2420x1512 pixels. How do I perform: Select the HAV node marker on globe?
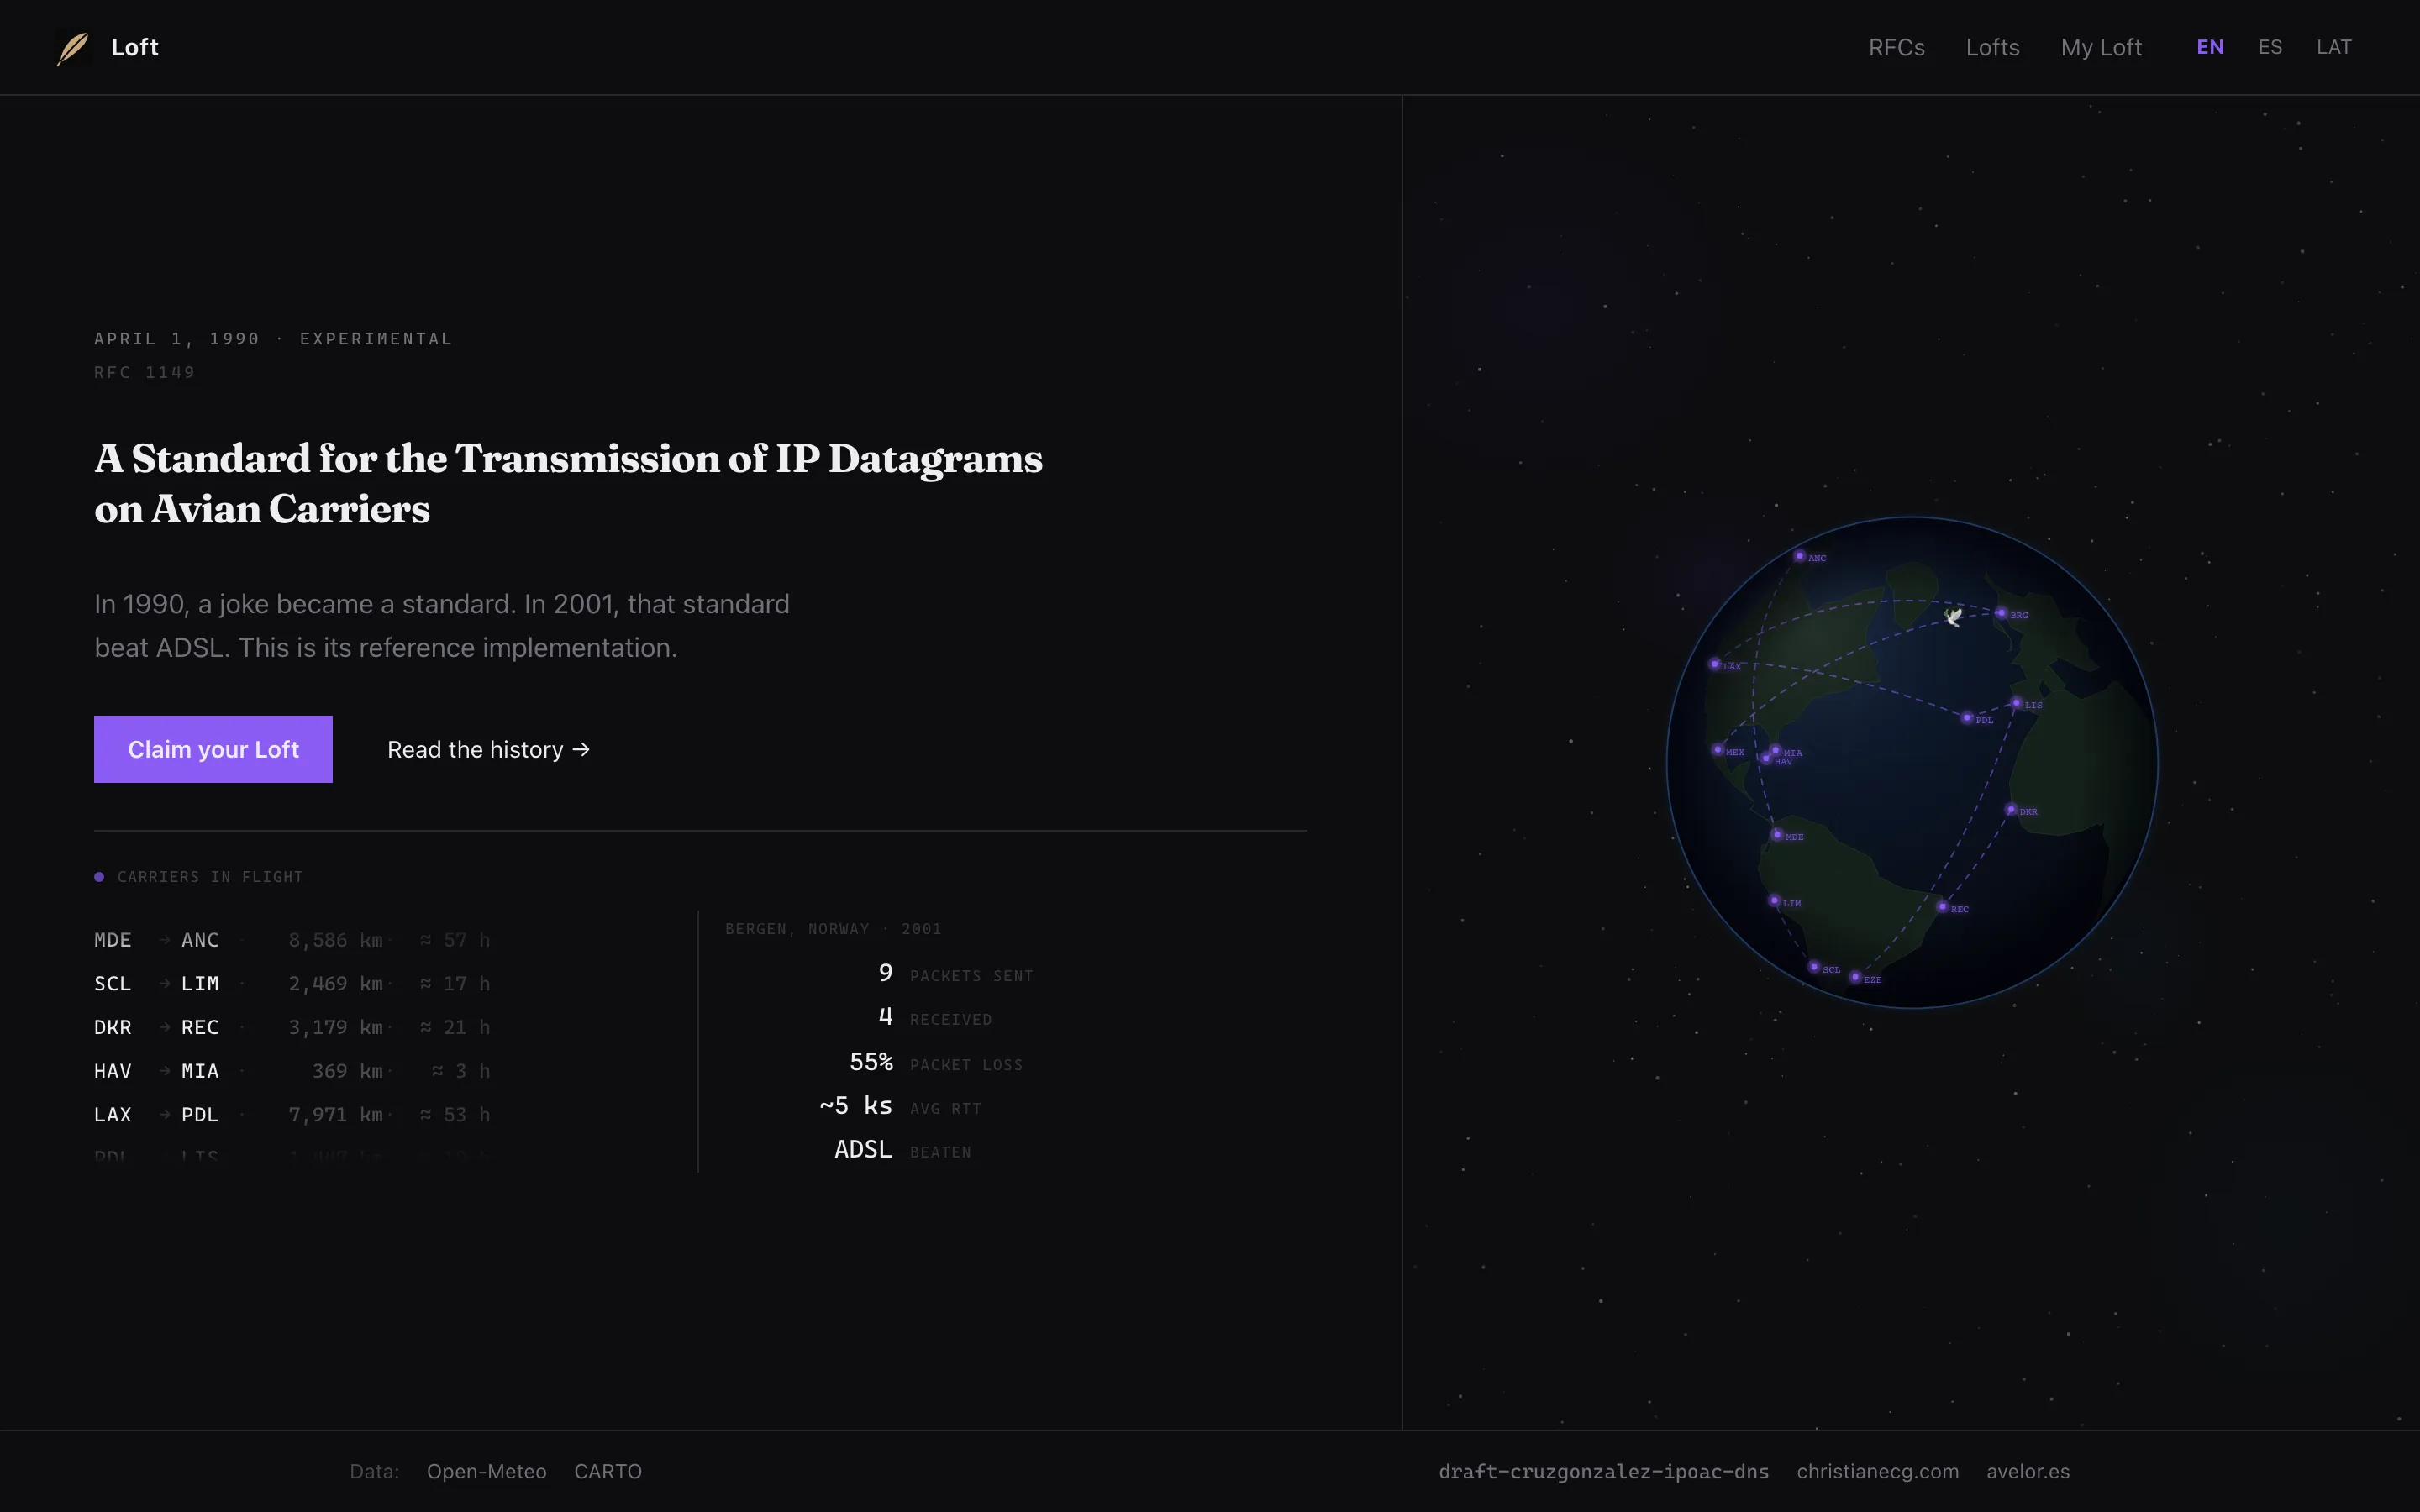click(x=1766, y=759)
